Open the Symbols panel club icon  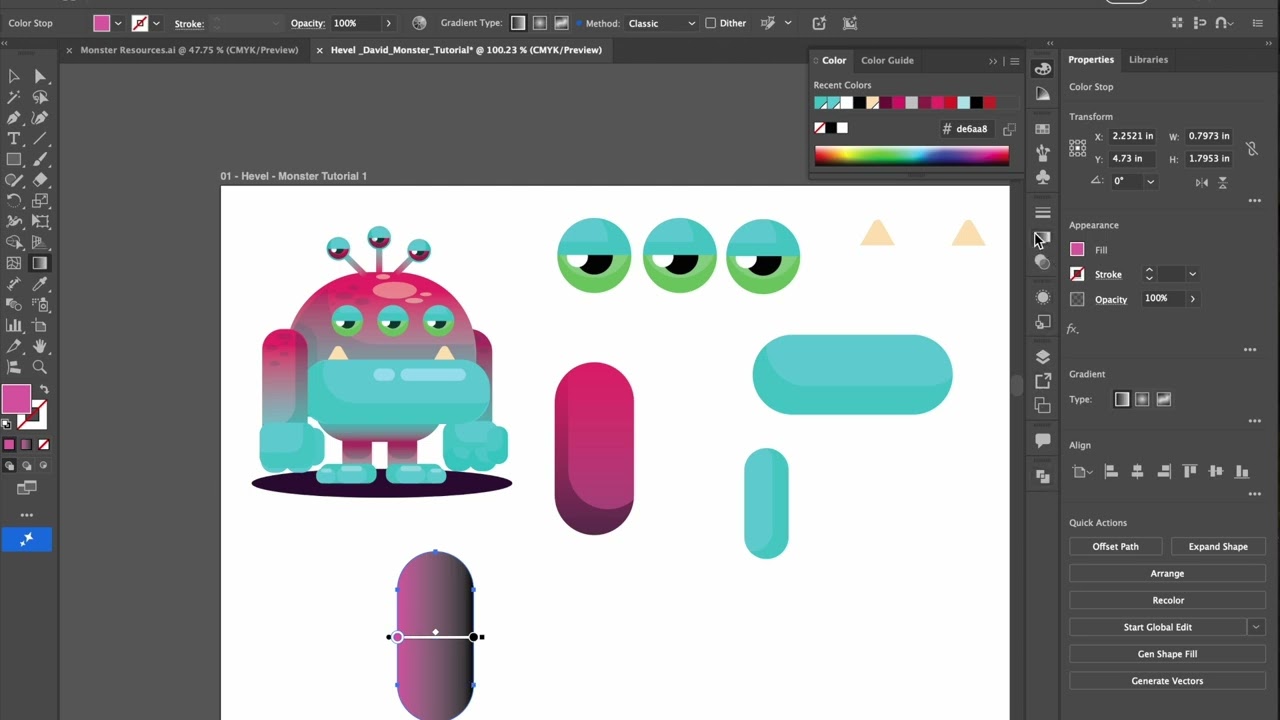(x=1043, y=177)
